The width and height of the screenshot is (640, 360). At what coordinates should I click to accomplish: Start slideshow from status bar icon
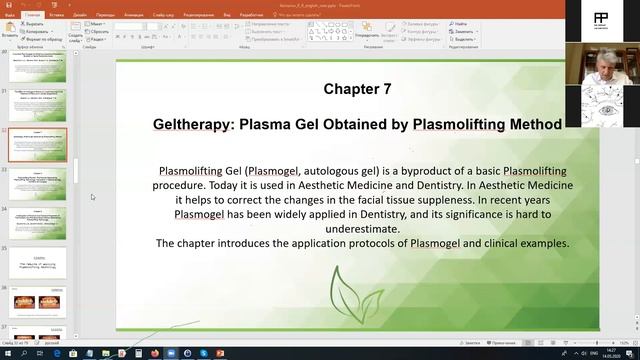point(566,343)
